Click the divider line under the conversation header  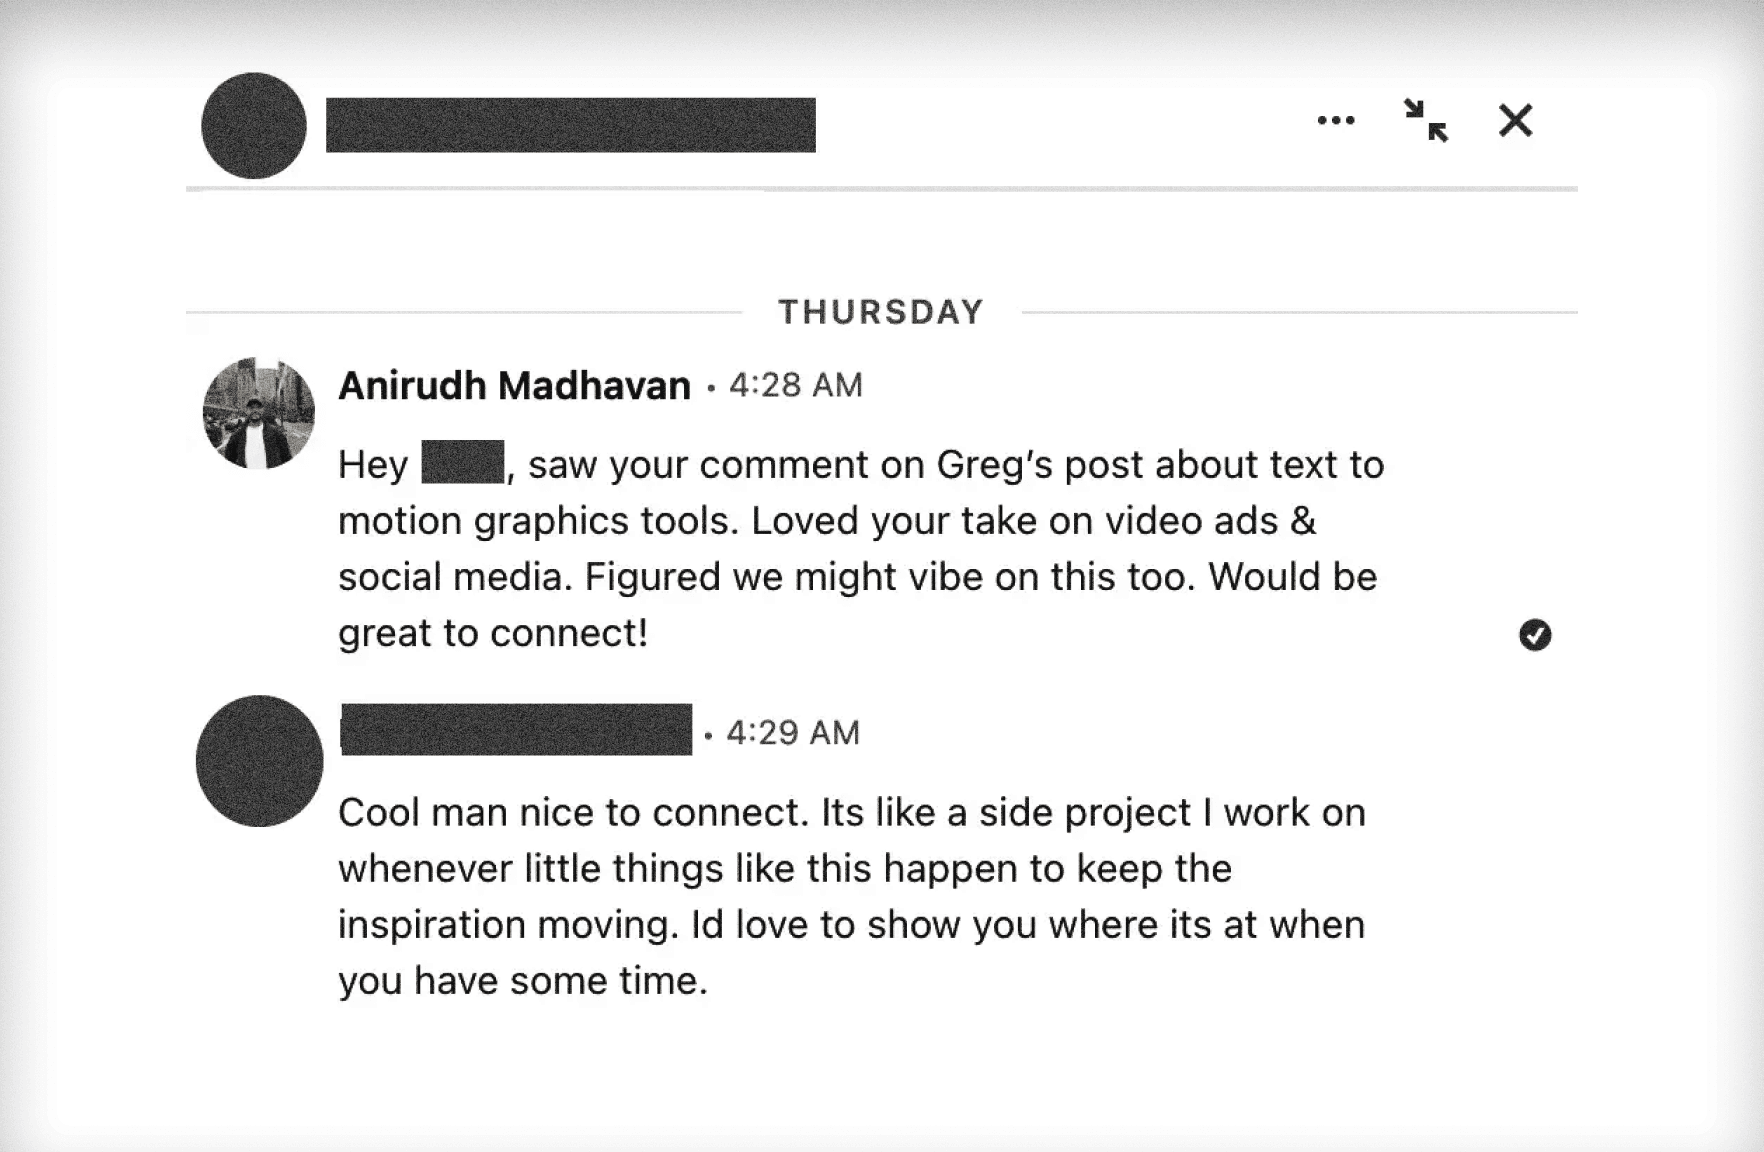coord(879,188)
